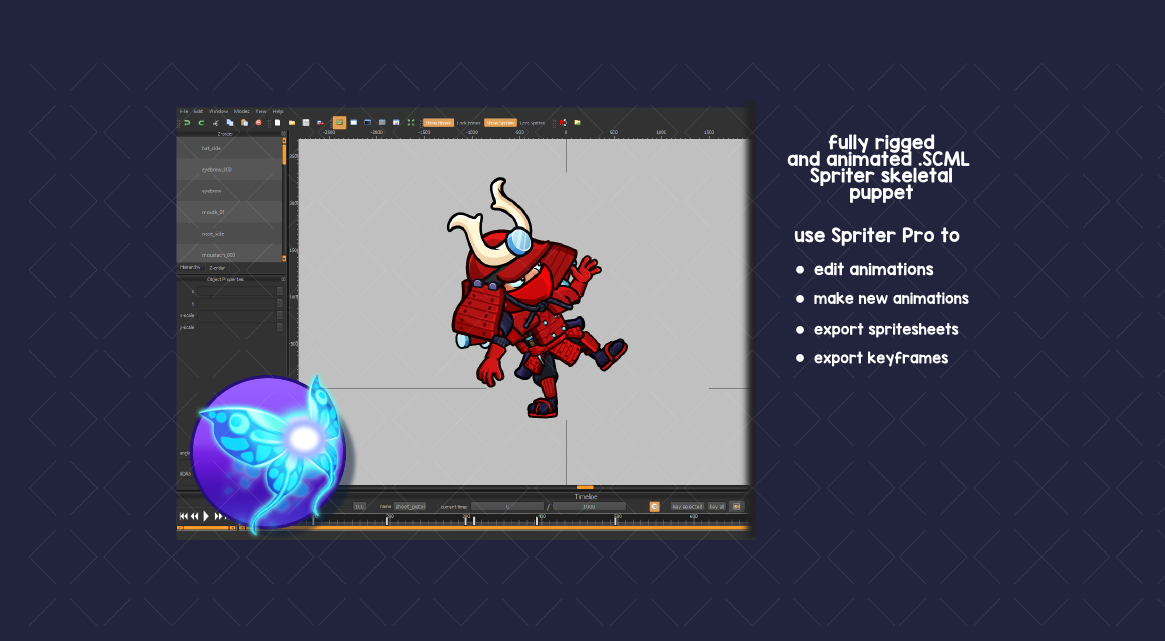Open the Modes menu
The width and height of the screenshot is (1165, 641).
pyautogui.click(x=241, y=111)
